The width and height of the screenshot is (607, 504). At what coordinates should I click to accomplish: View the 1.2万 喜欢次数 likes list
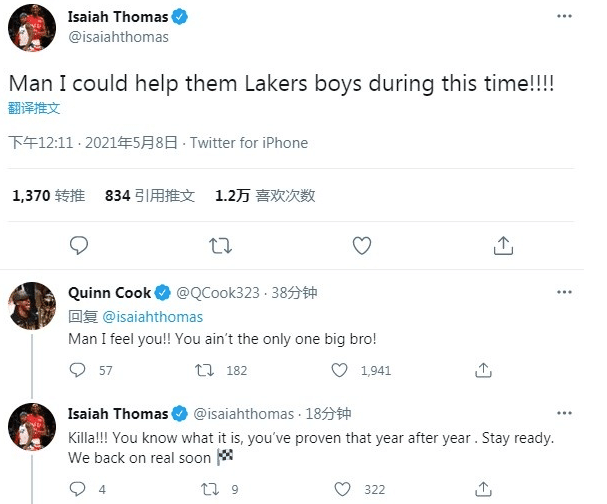[x=265, y=196]
